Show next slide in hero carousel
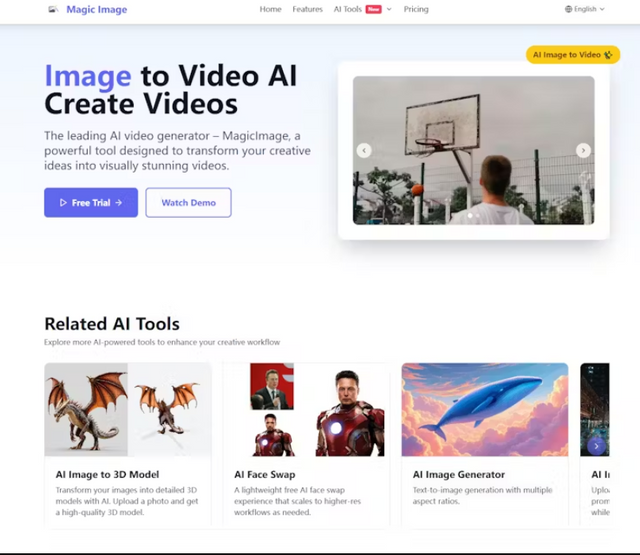Viewport: 640px width, 555px height. (583, 151)
